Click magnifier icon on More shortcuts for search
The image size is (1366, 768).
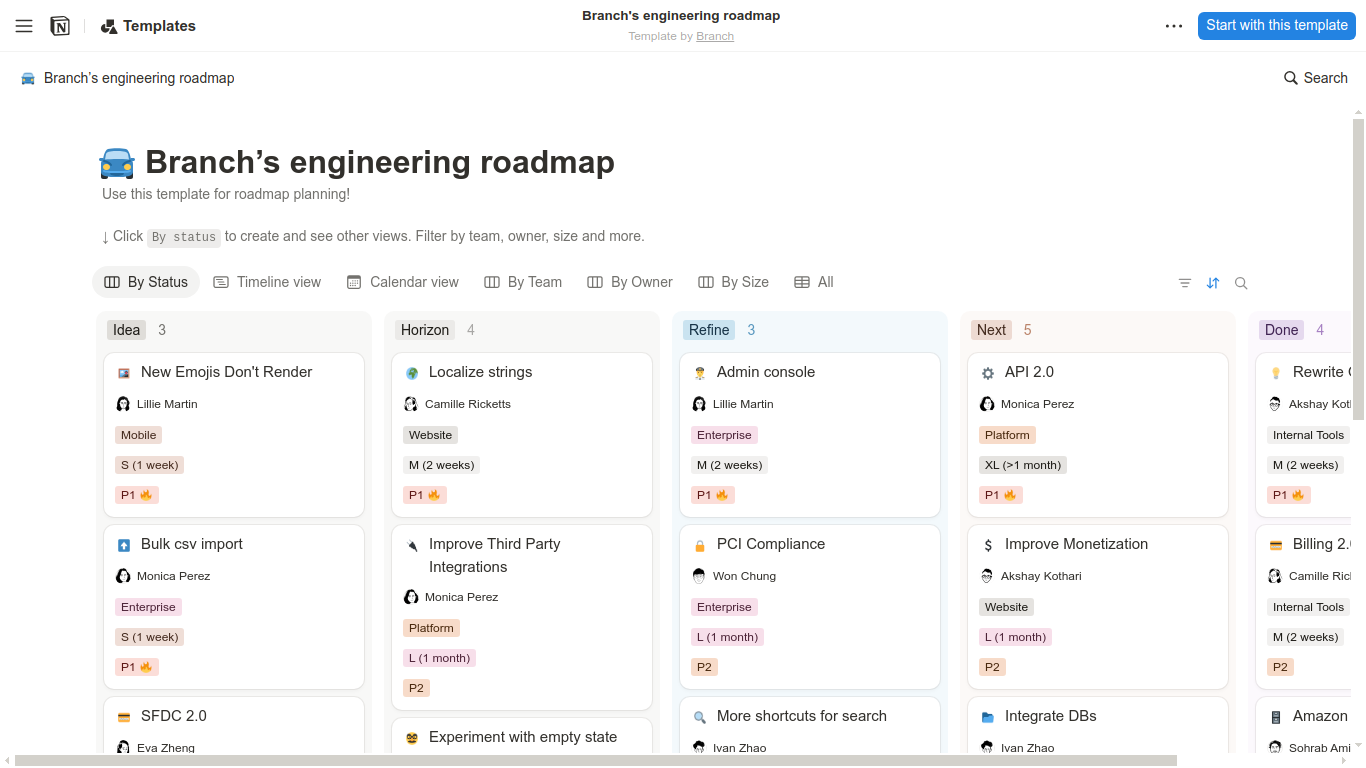pyautogui.click(x=700, y=717)
